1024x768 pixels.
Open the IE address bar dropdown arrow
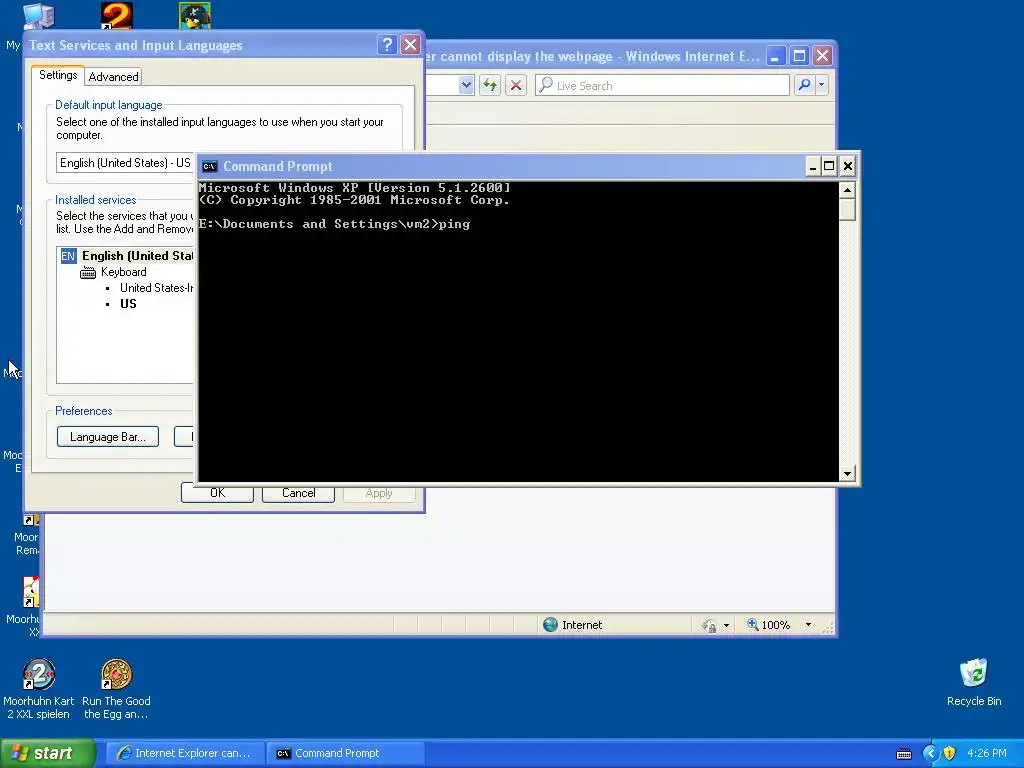(x=466, y=85)
